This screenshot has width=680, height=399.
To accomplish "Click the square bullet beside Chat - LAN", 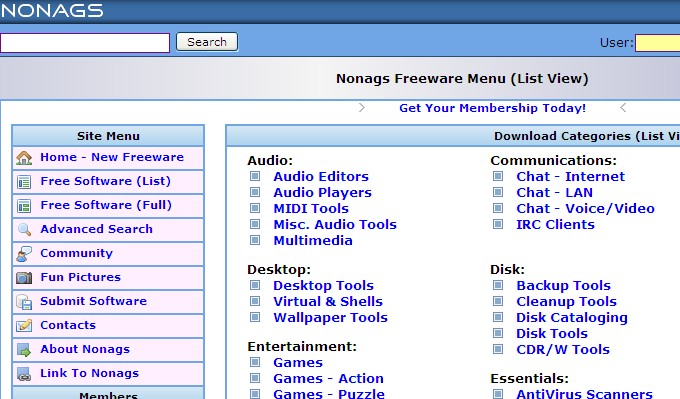I will tap(498, 192).
